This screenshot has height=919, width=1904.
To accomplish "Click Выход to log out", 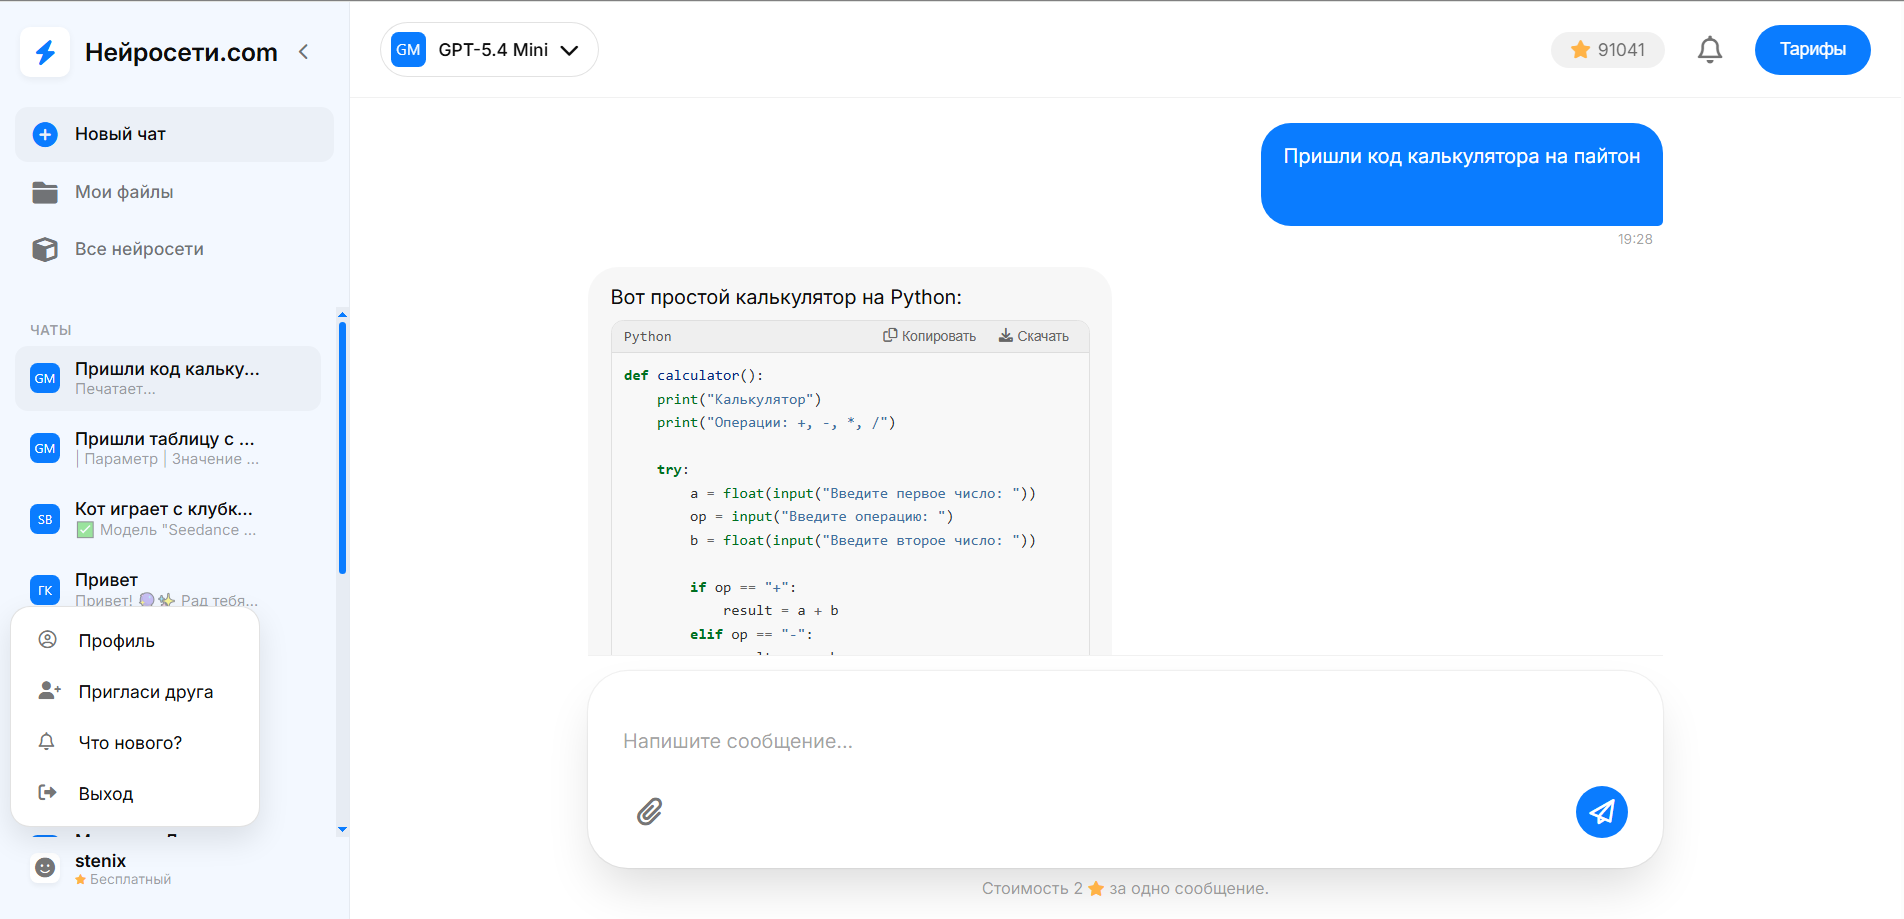I will point(105,794).
